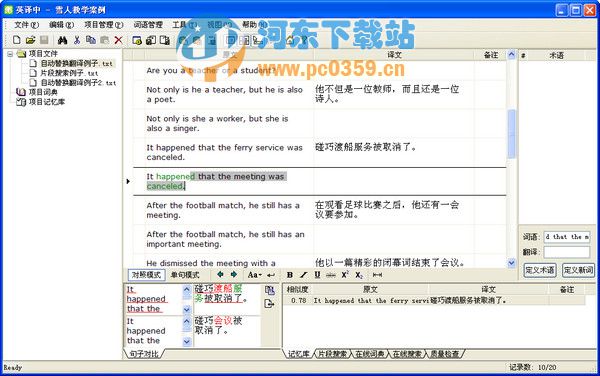Toggle Bold formatting
600x376 pixels.
290,275
